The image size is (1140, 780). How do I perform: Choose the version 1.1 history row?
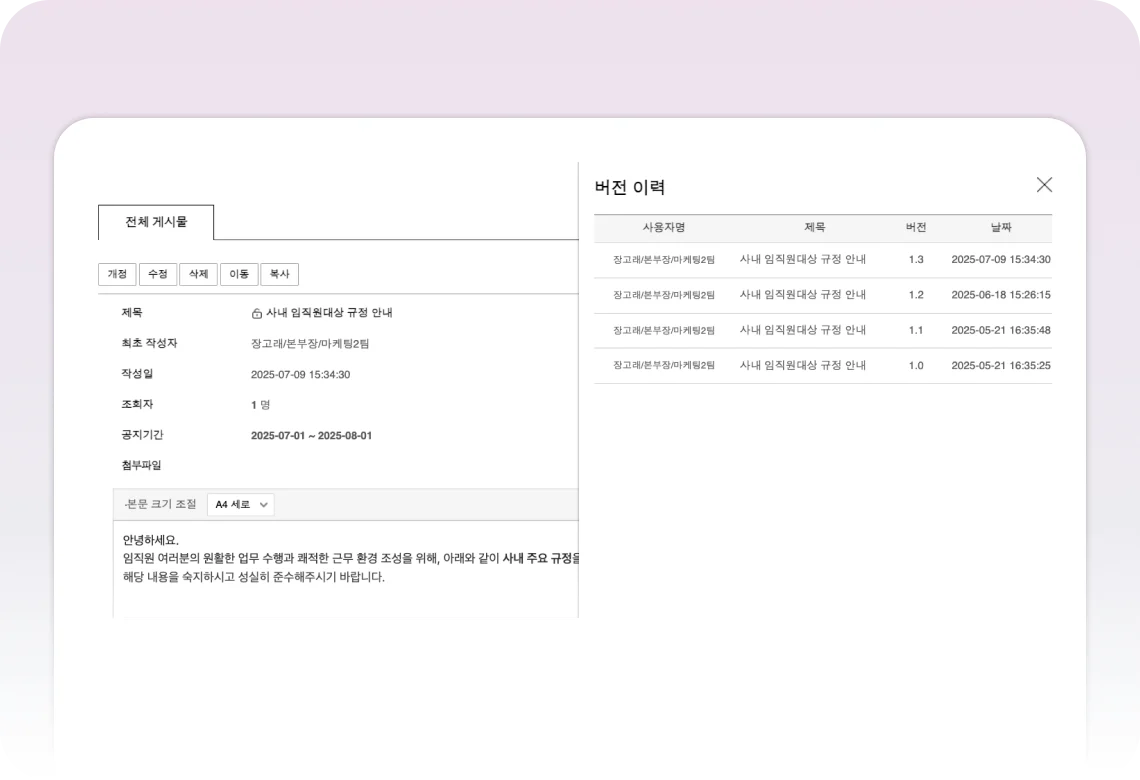822,330
